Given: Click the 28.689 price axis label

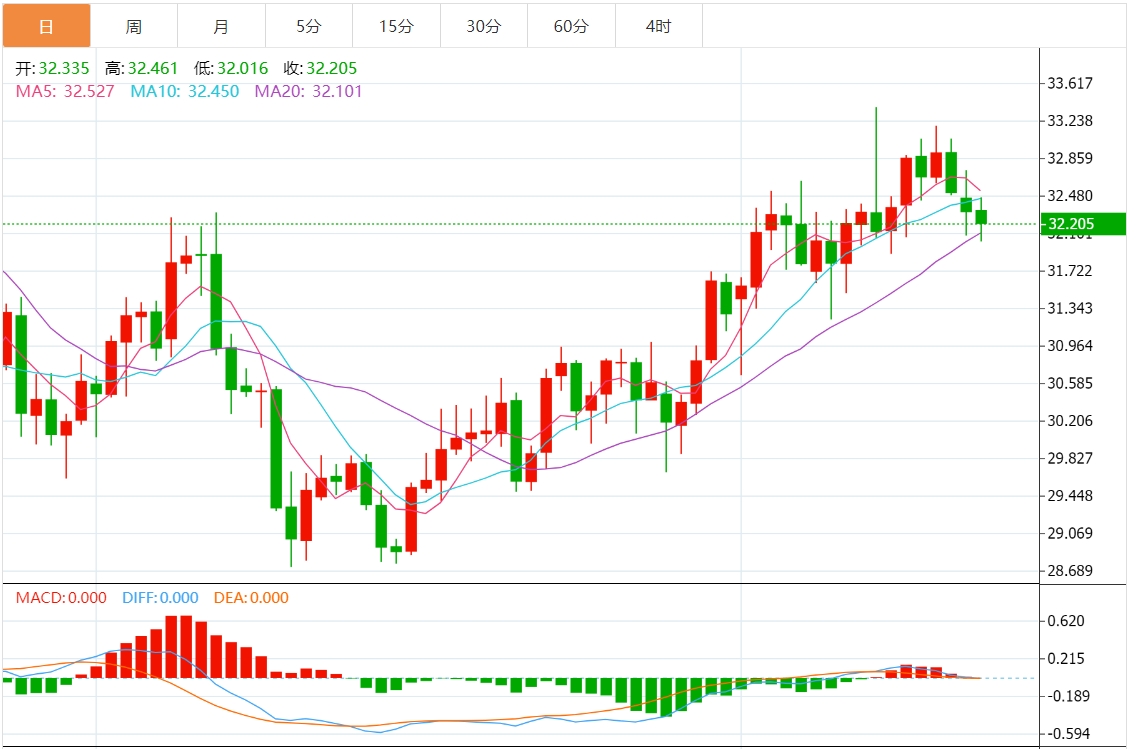Looking at the screenshot, I should coord(1069,571).
